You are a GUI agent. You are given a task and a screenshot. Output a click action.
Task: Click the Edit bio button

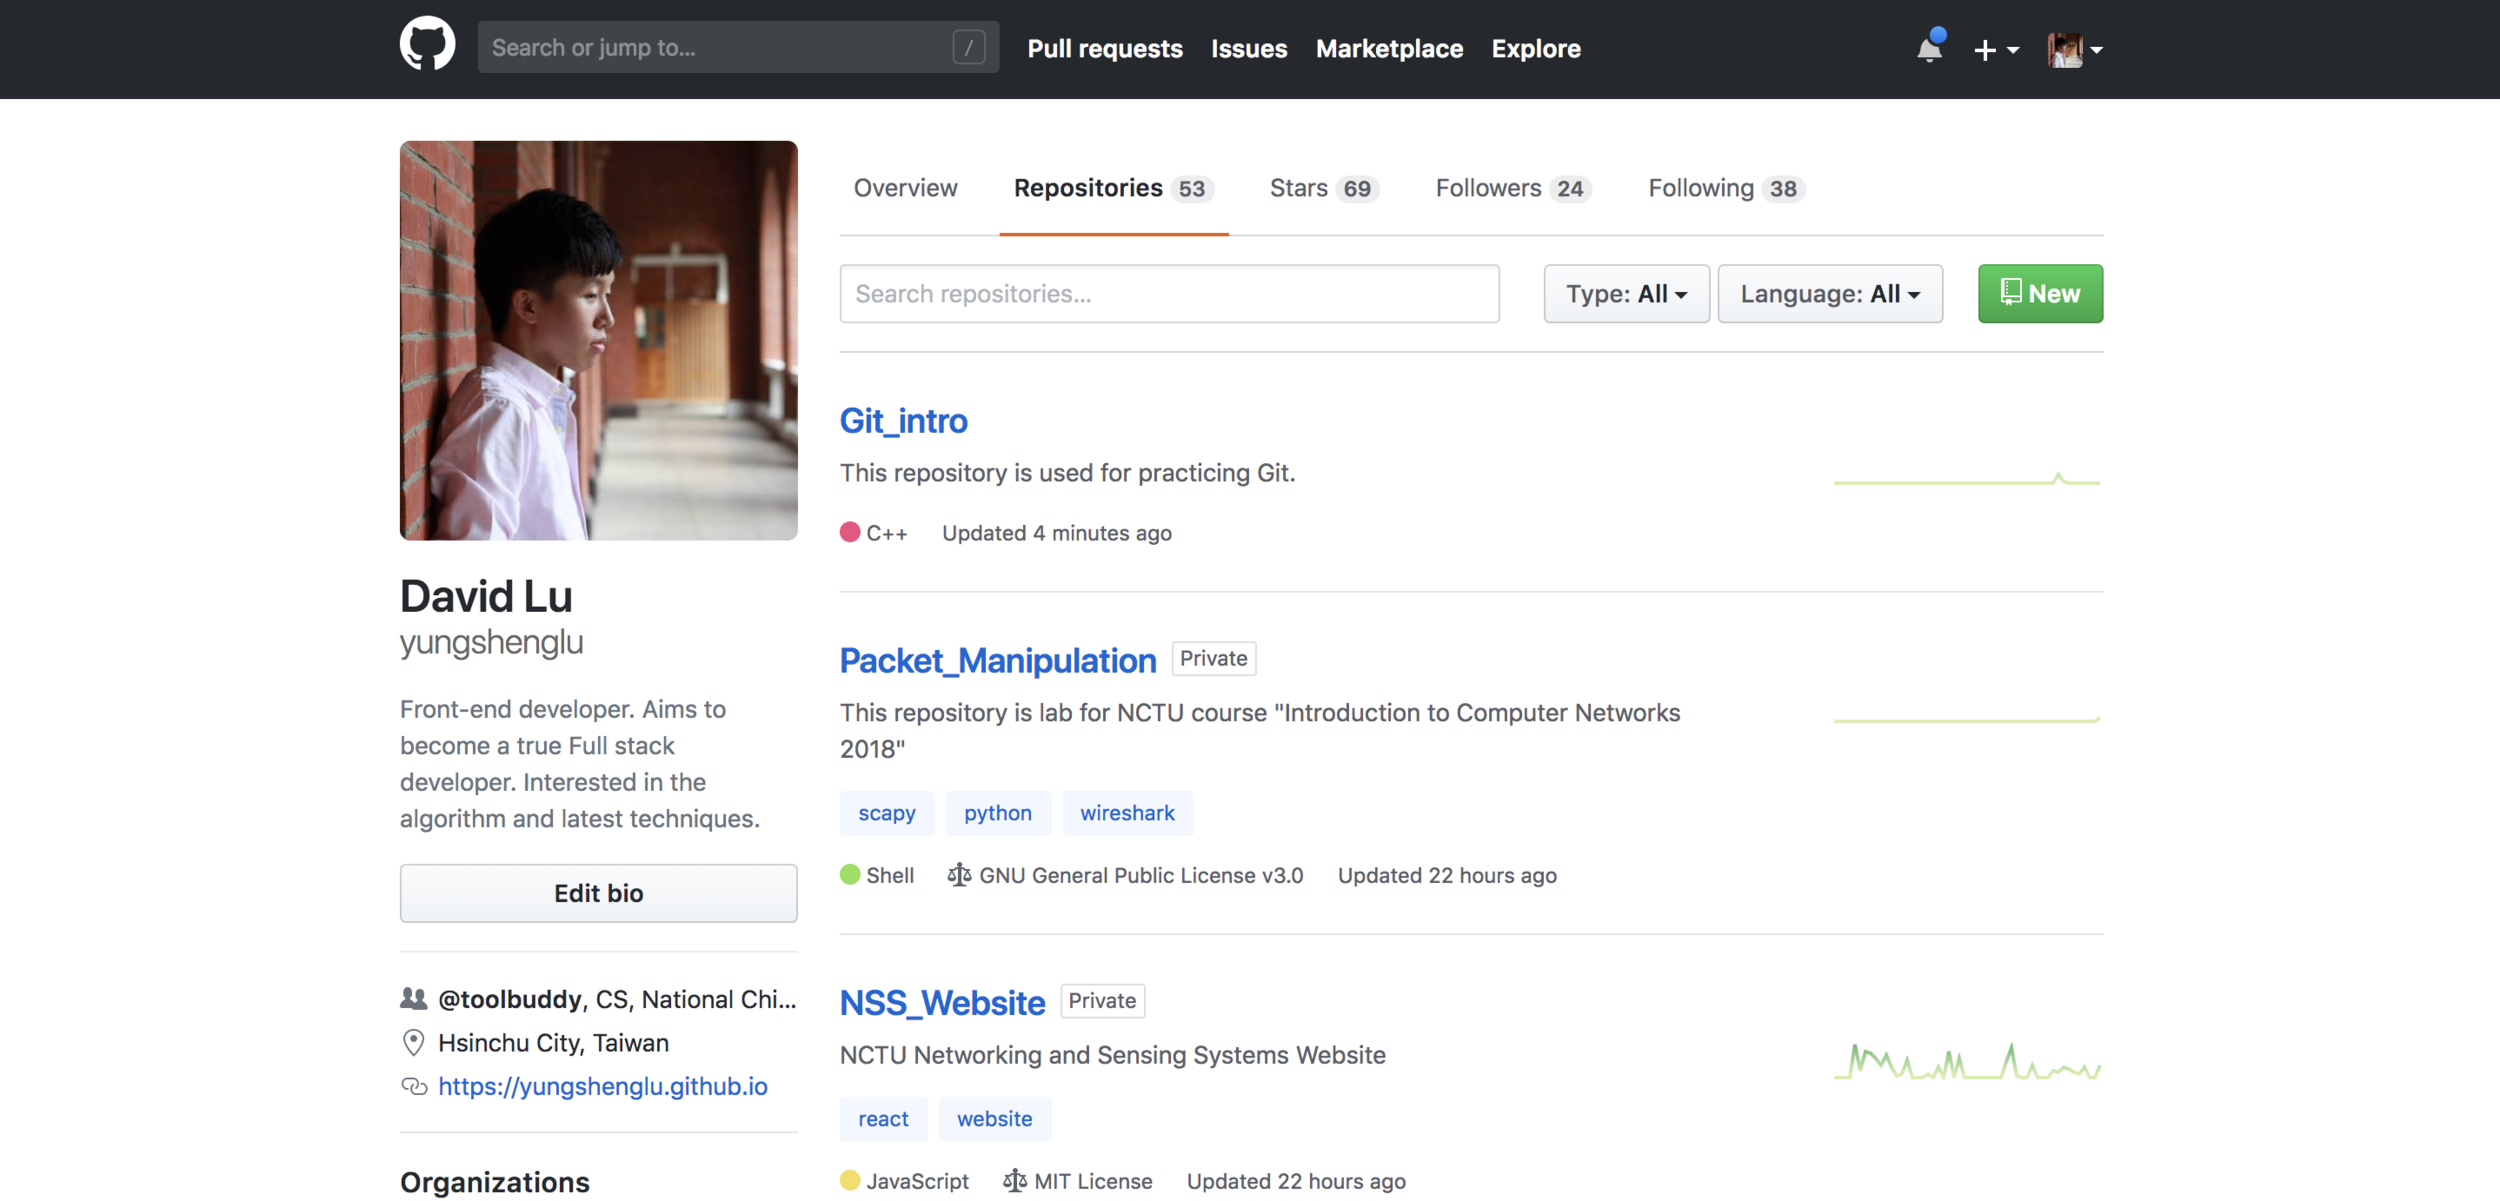click(x=598, y=893)
